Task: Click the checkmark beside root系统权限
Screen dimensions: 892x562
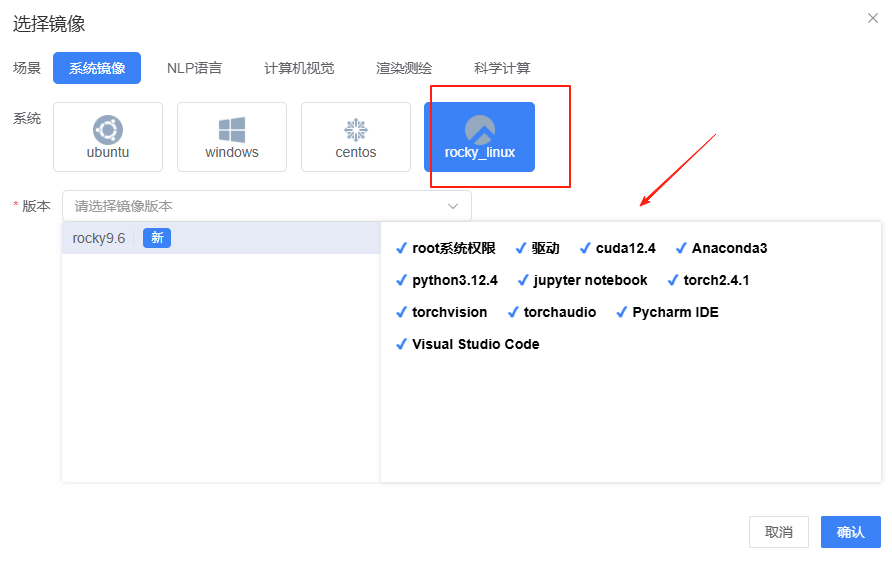Action: click(401, 248)
